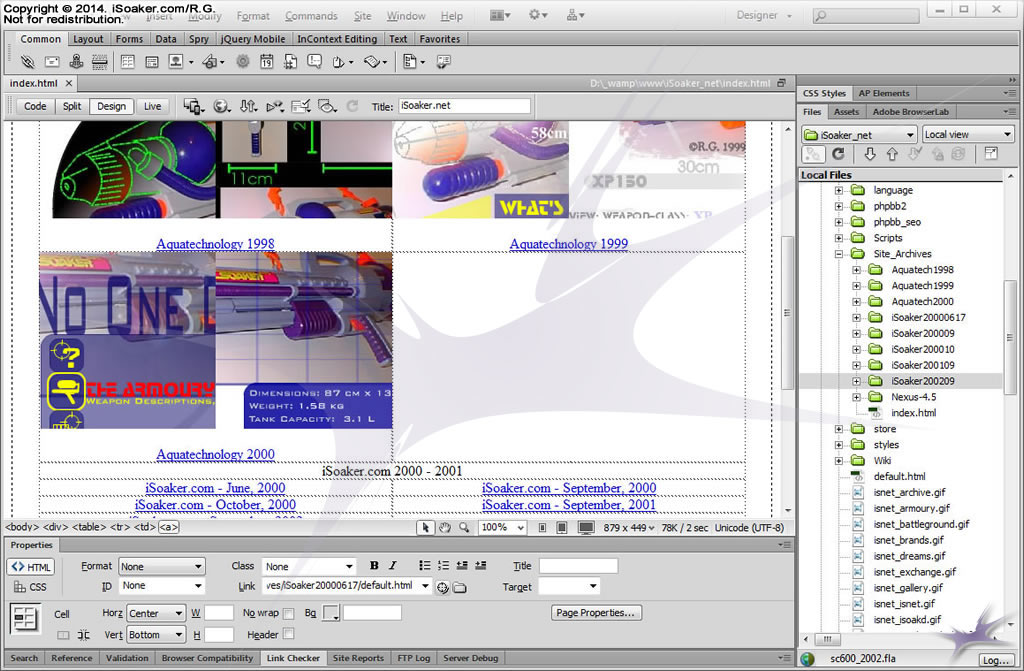
Task: Open the Commands menu
Action: [x=312, y=16]
